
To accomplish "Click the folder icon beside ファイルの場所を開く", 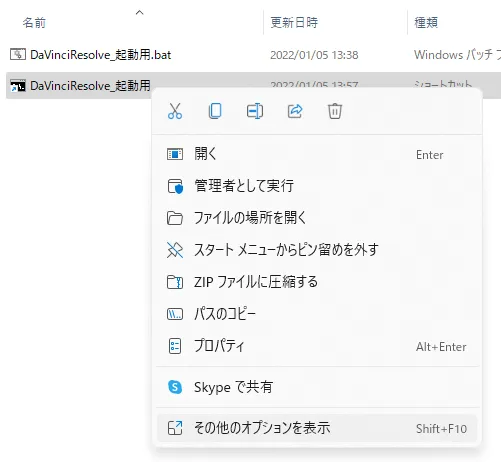I will point(175,218).
